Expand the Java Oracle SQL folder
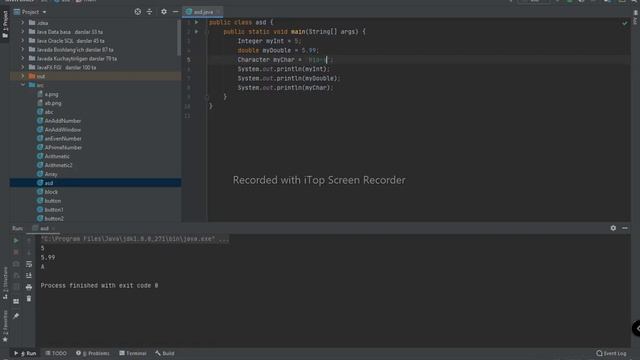 pyautogui.click(x=23, y=41)
